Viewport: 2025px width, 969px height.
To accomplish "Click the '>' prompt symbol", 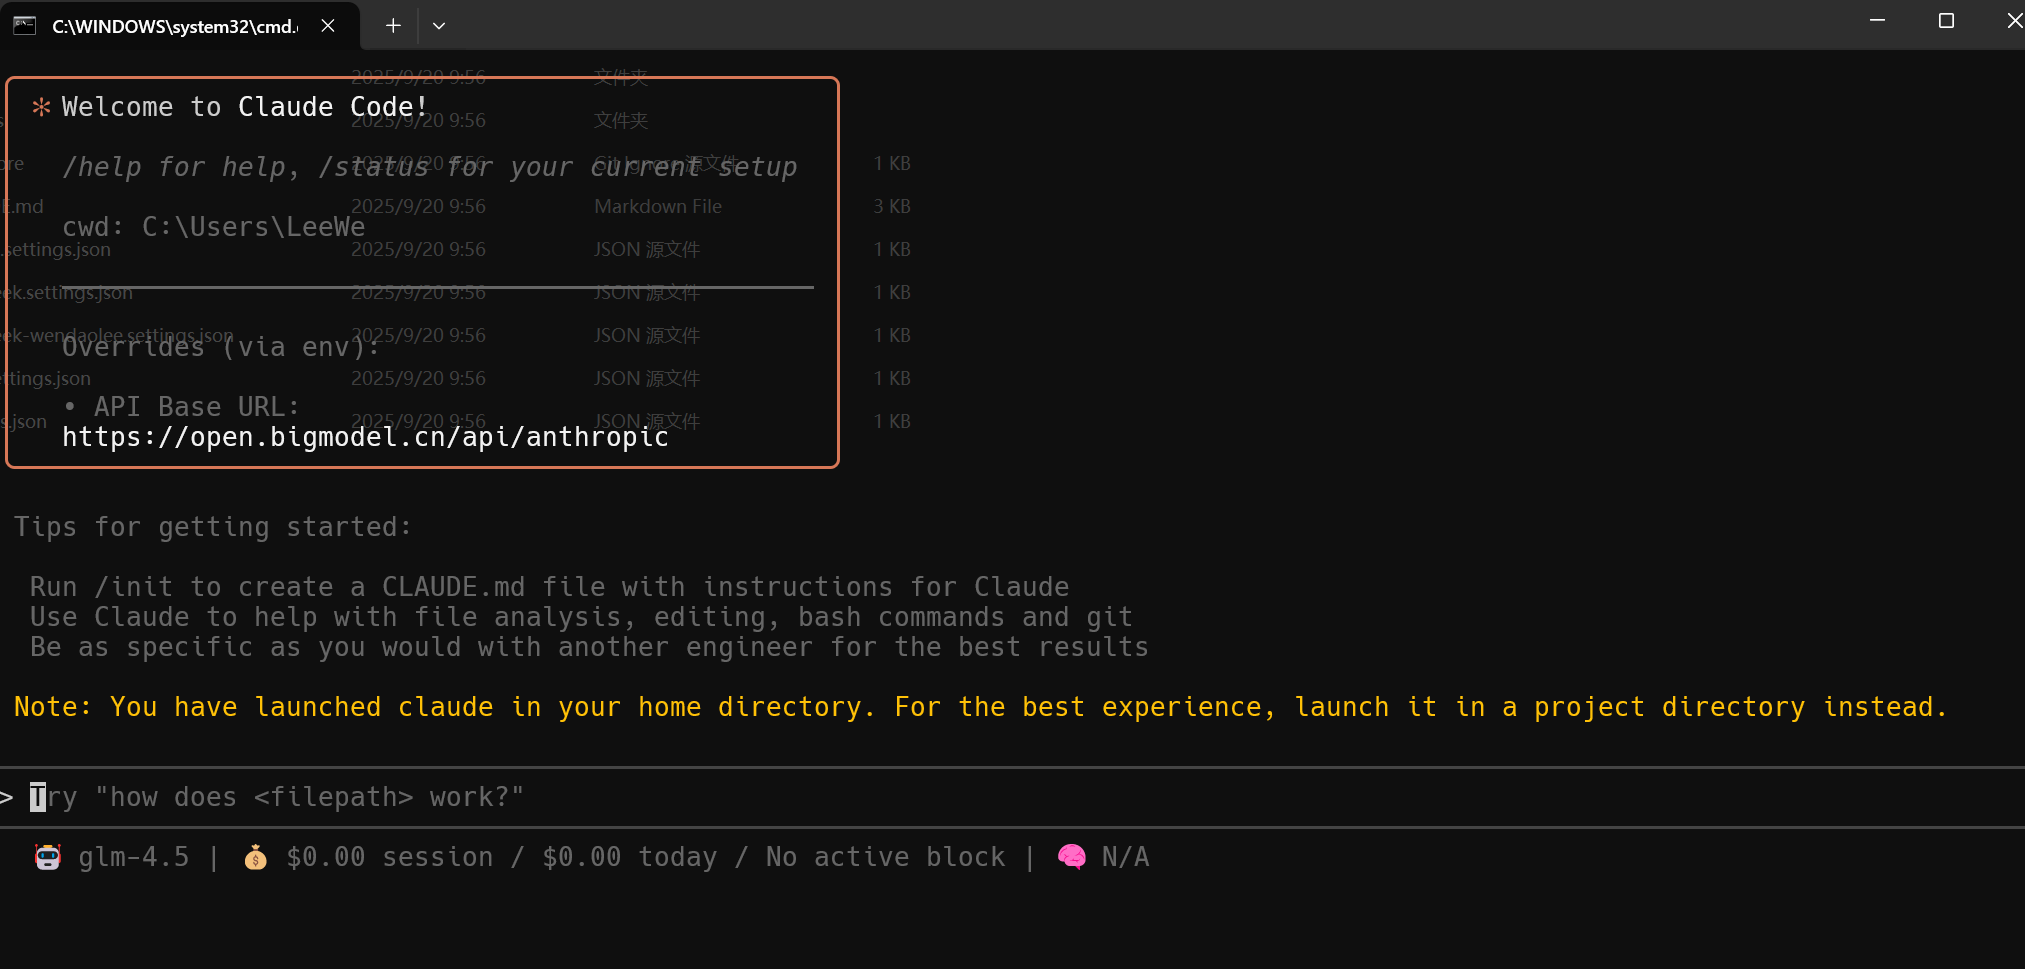I will pos(7,797).
